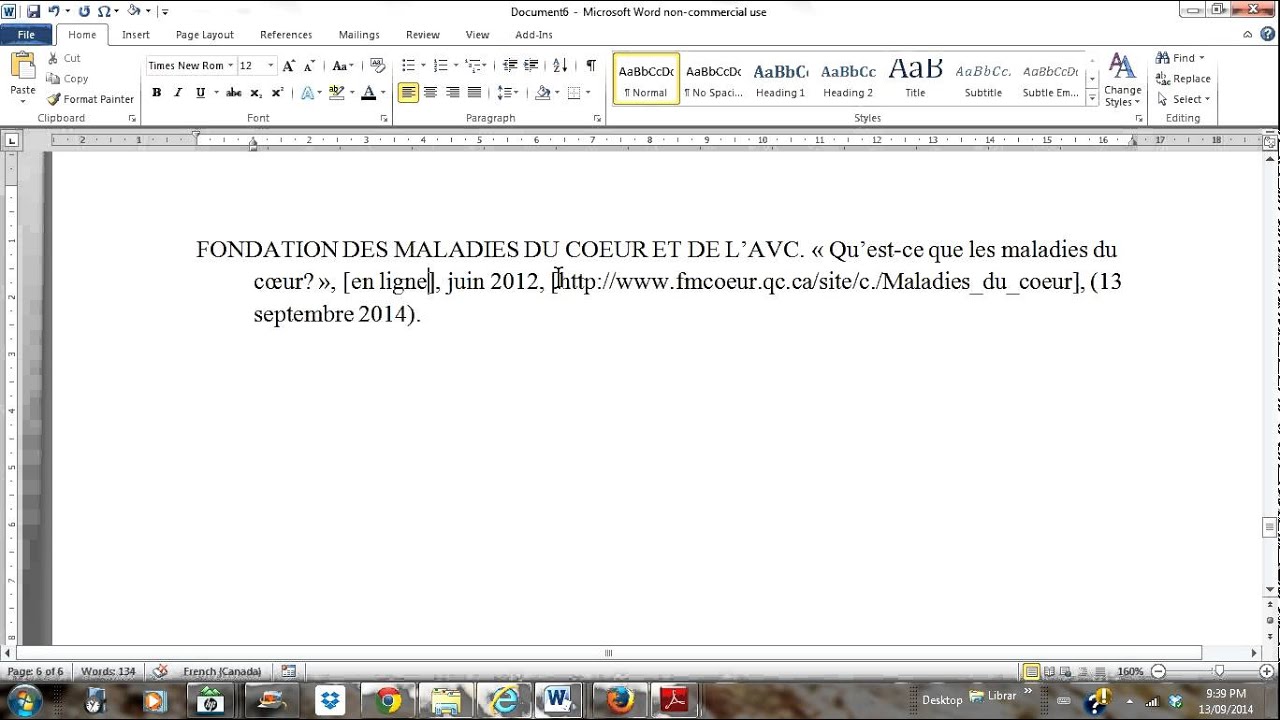The image size is (1280, 720).
Task: Apply the Bullets list icon
Action: (408, 66)
